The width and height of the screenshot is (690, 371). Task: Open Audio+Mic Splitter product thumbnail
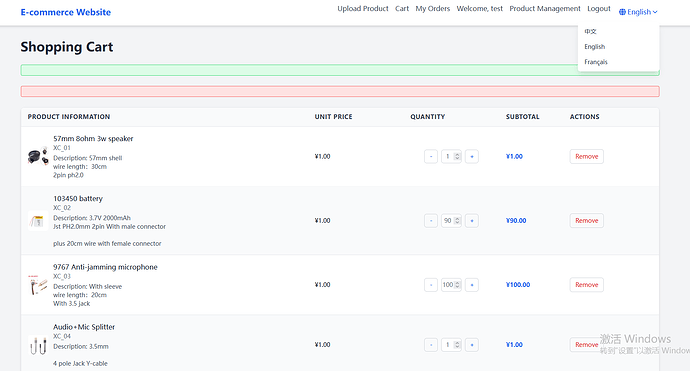pyautogui.click(x=38, y=345)
